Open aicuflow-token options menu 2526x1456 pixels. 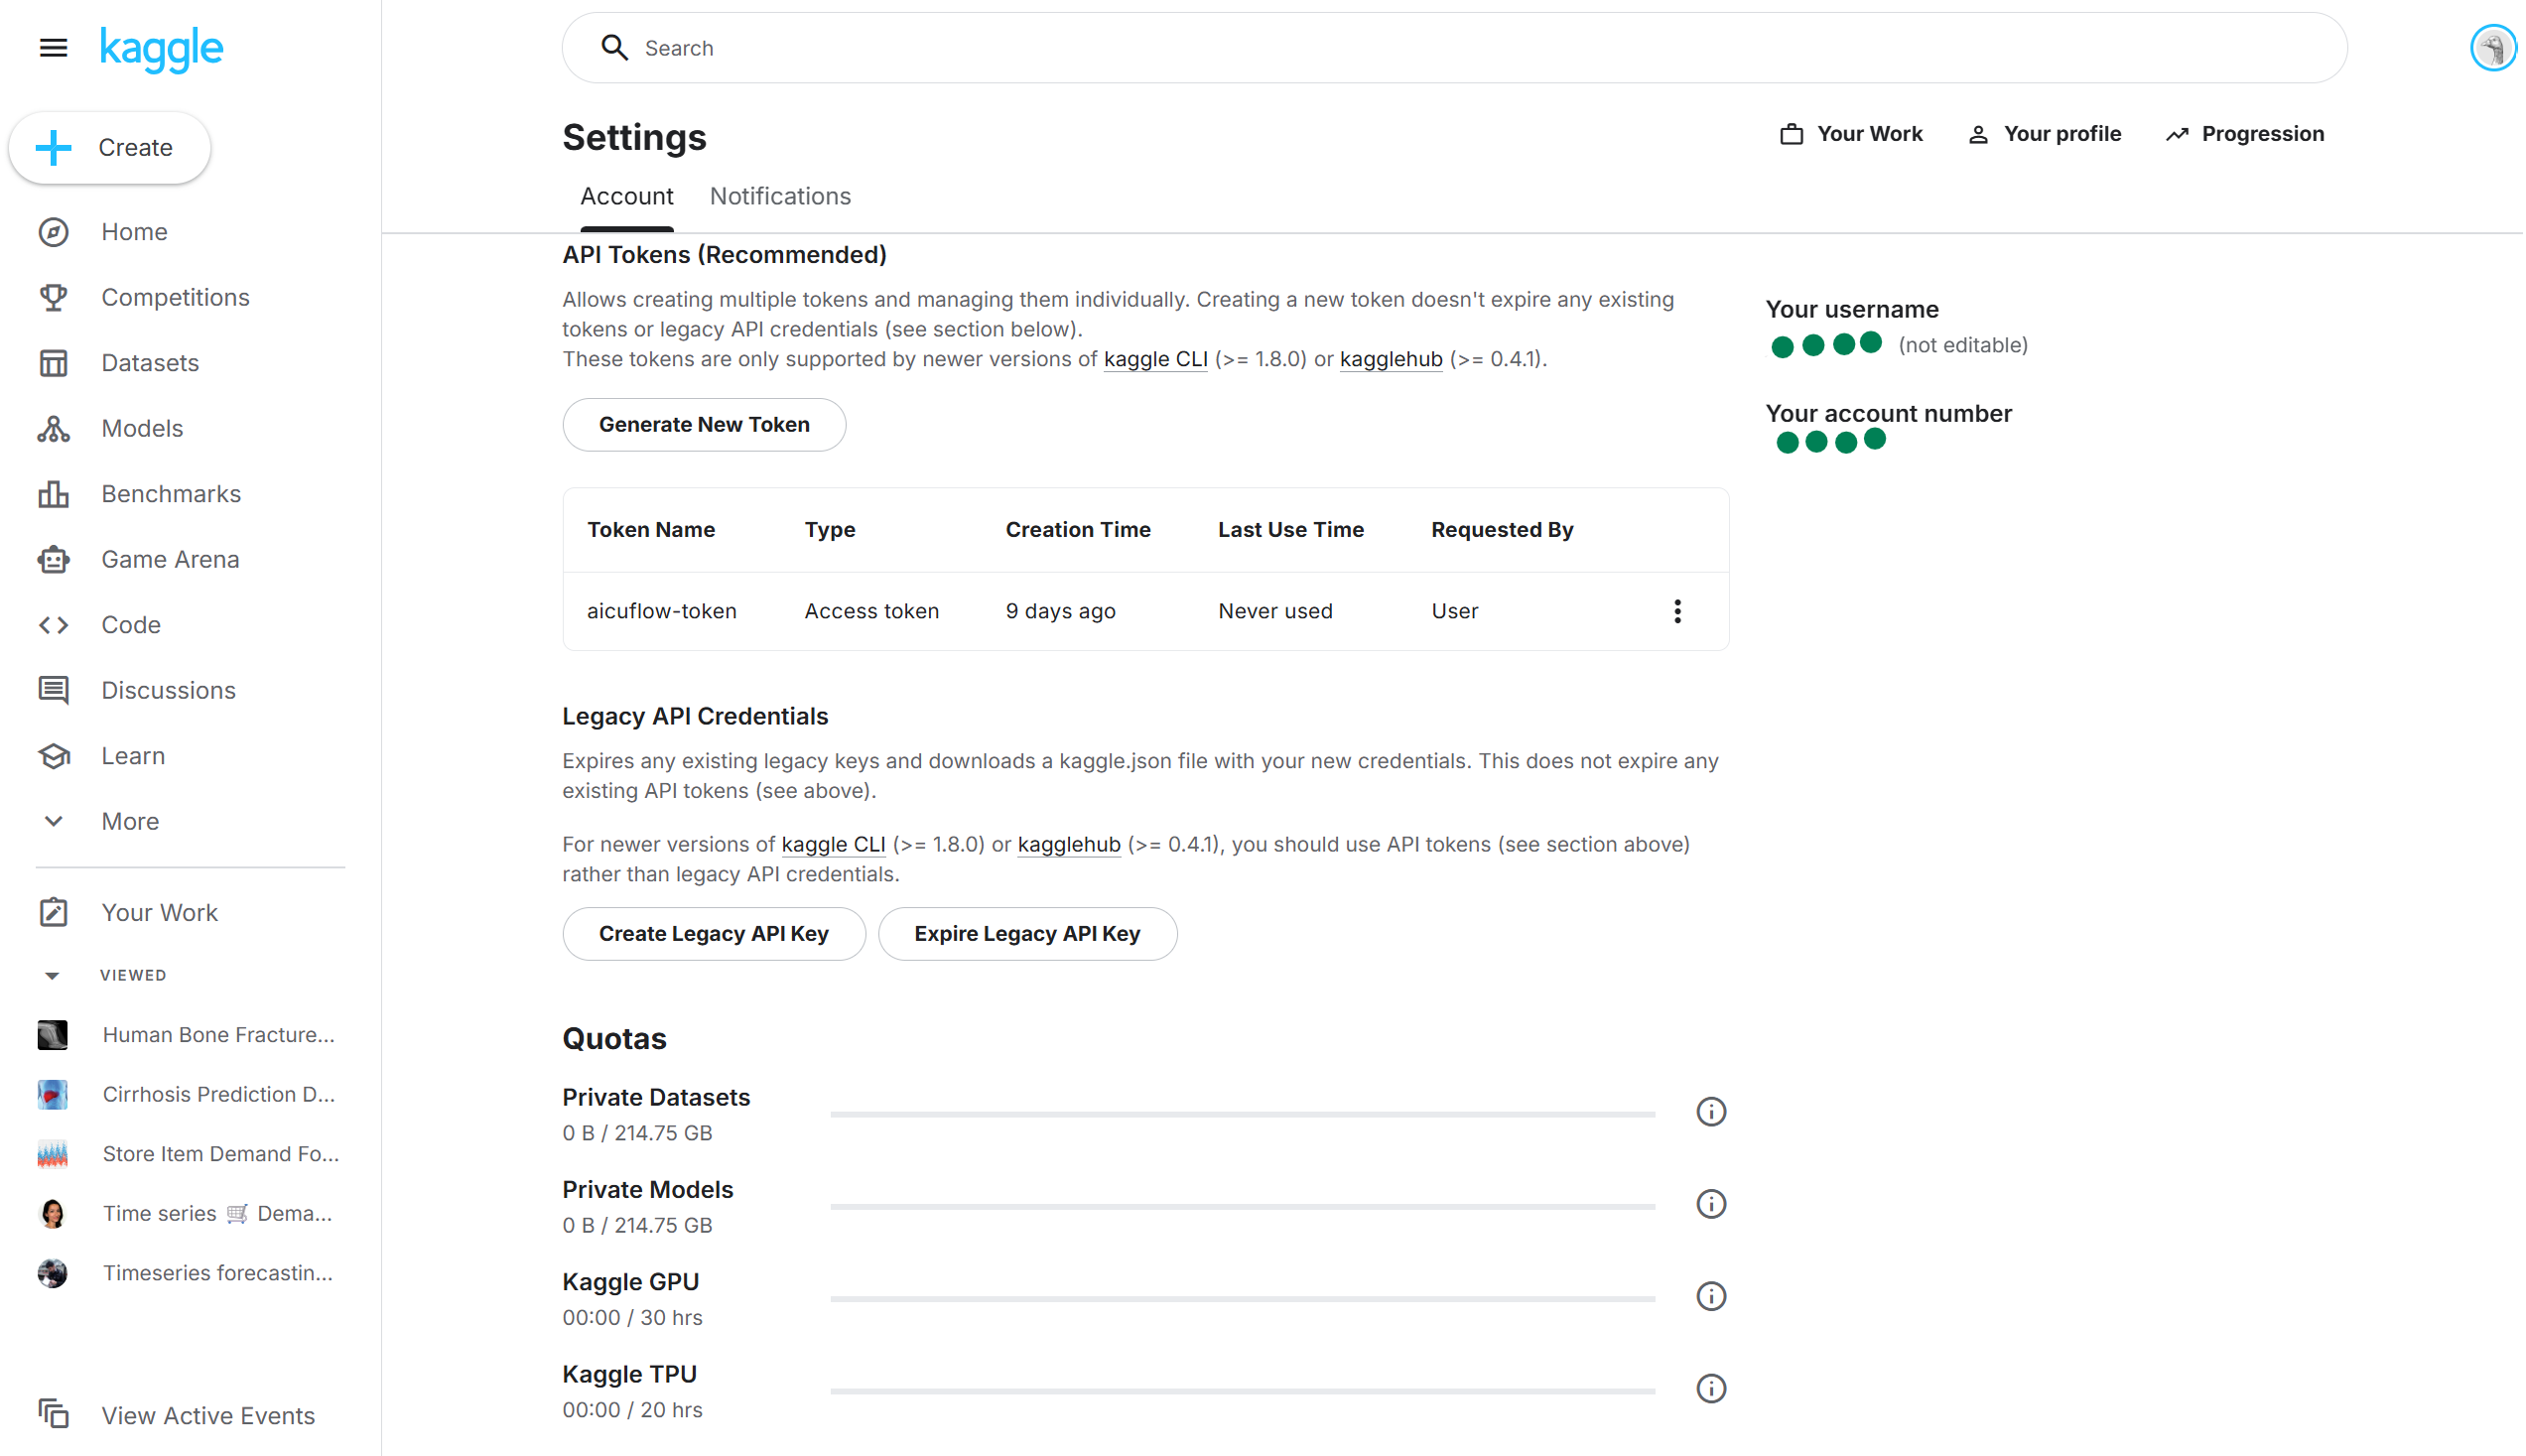click(x=1678, y=611)
